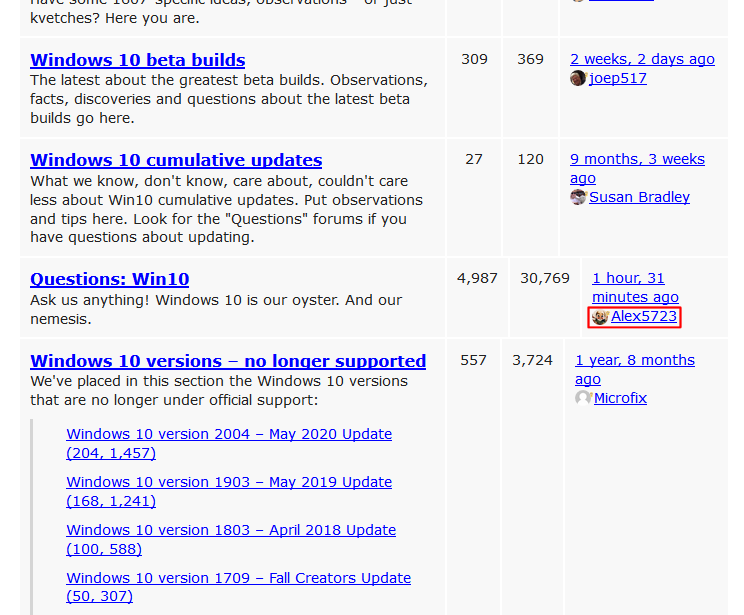
Task: Click Alex5723's avatar icon
Action: coord(600,317)
